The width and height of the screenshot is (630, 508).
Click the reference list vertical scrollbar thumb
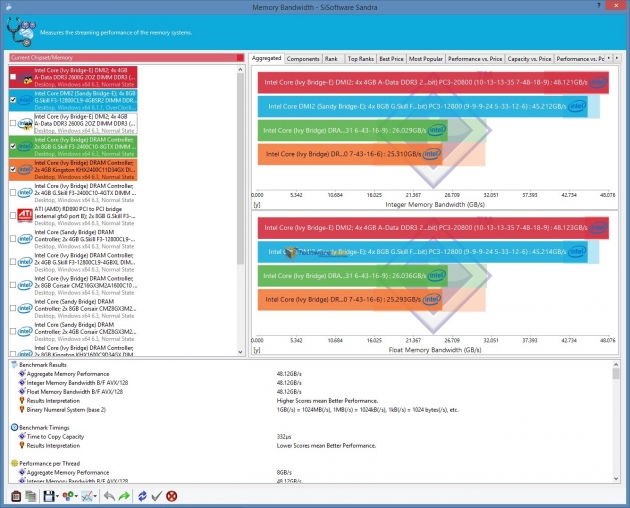tap(240, 169)
